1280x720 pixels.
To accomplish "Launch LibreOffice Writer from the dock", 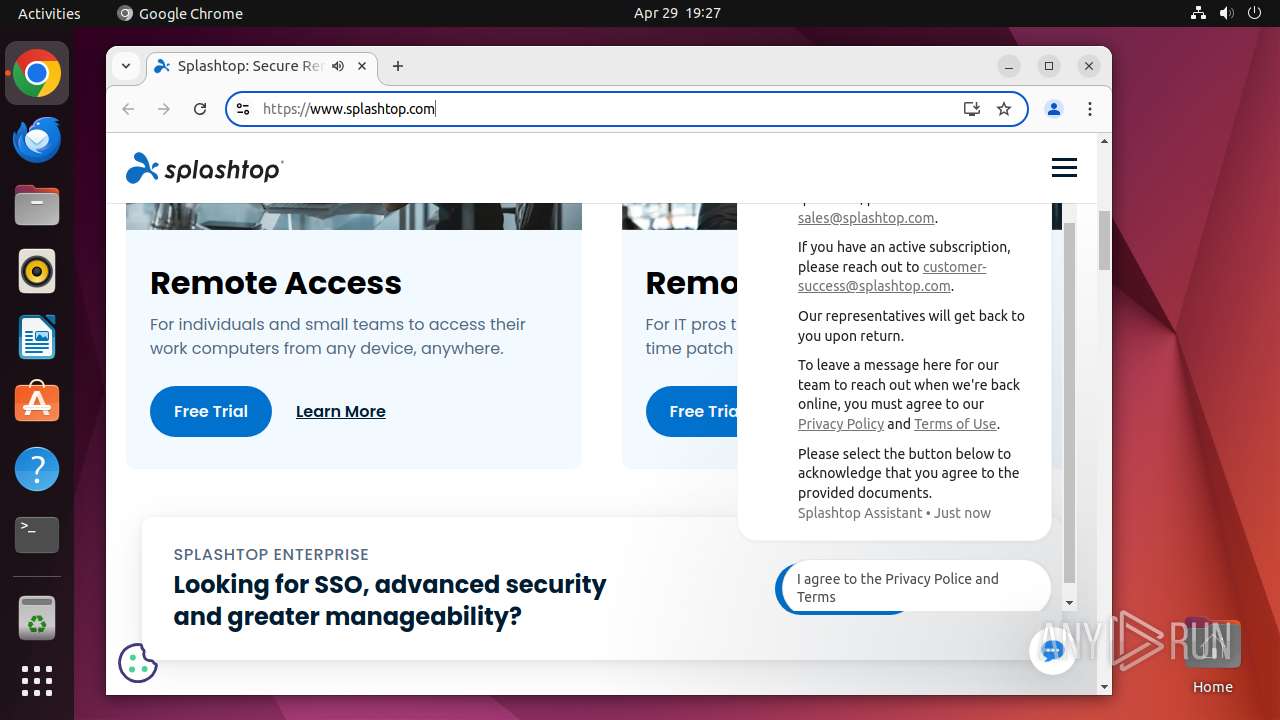I will (x=37, y=338).
